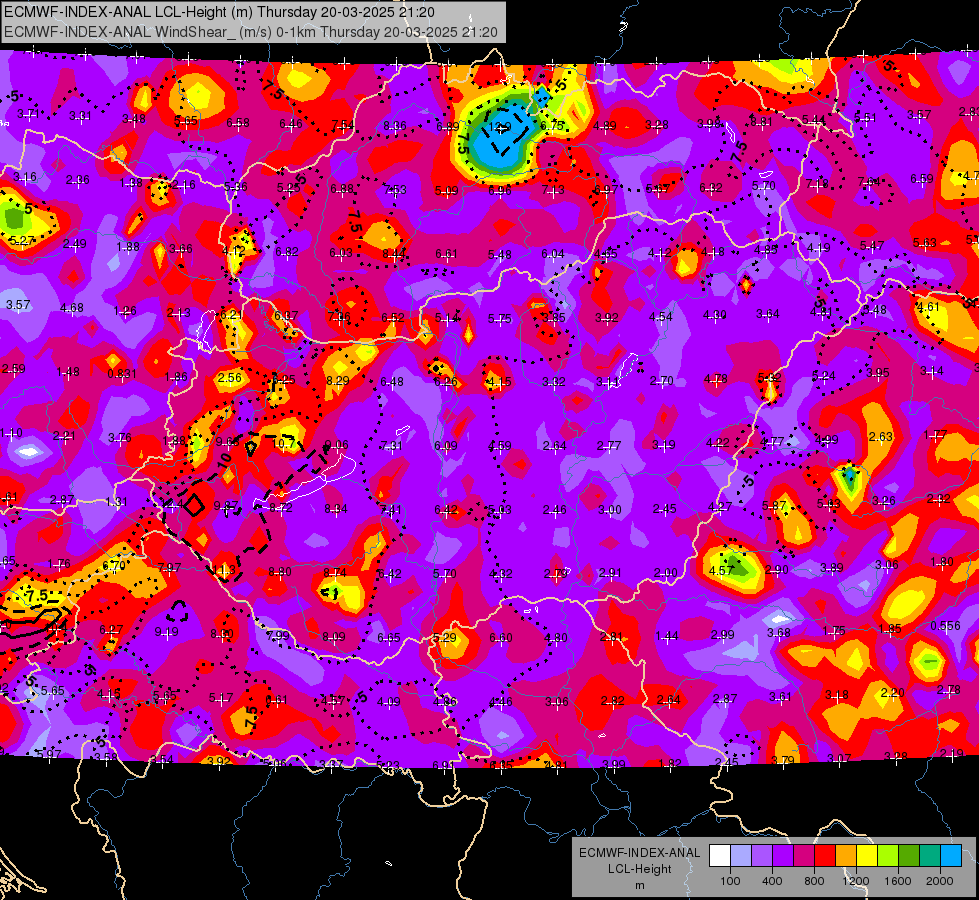Click the red legend swatch
Image resolution: width=979 pixels, height=900 pixels.
pos(825,856)
